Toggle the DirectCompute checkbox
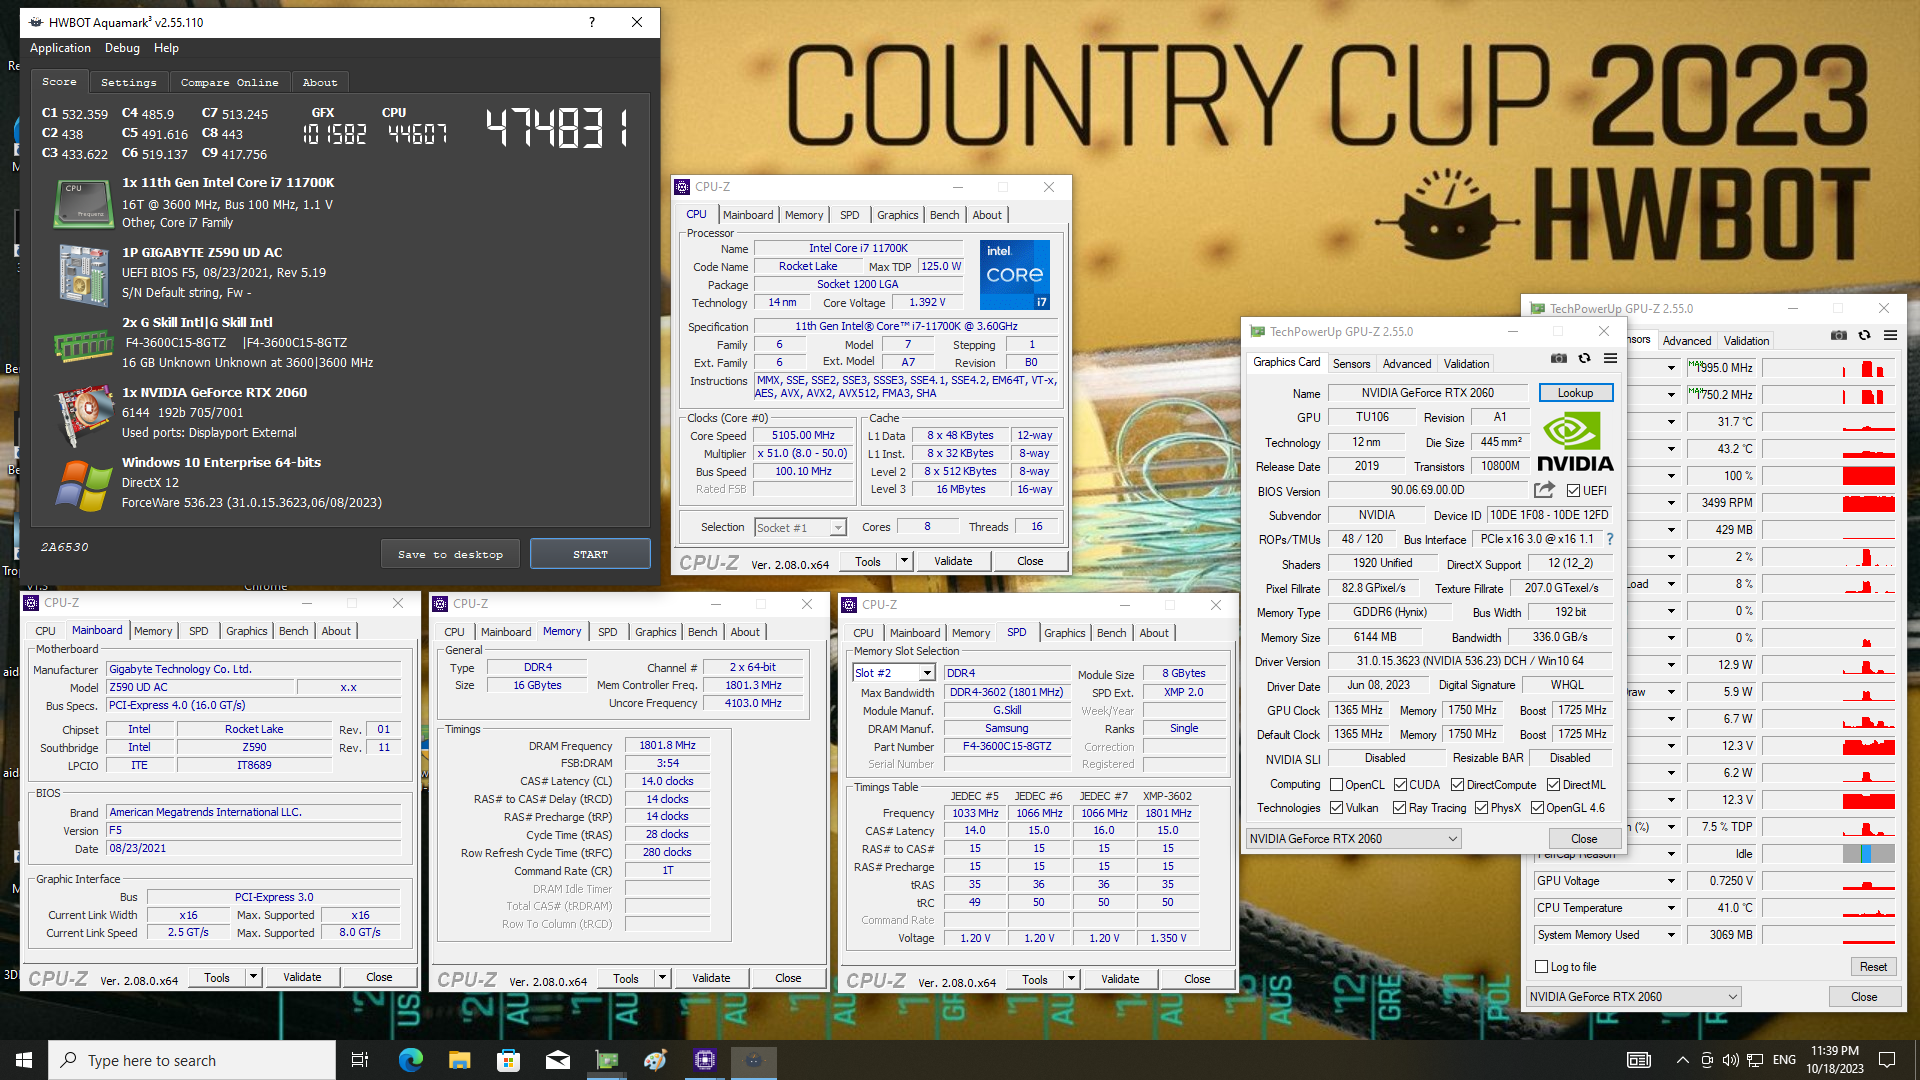Viewport: 1920px width, 1080px height. [x=1457, y=785]
